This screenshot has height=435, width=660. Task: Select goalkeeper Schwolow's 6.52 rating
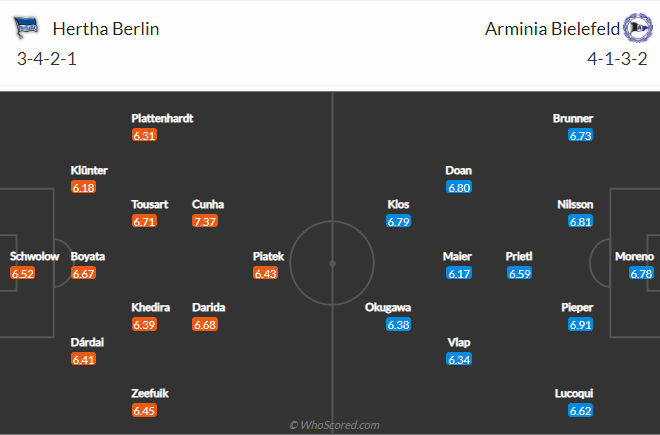point(23,274)
